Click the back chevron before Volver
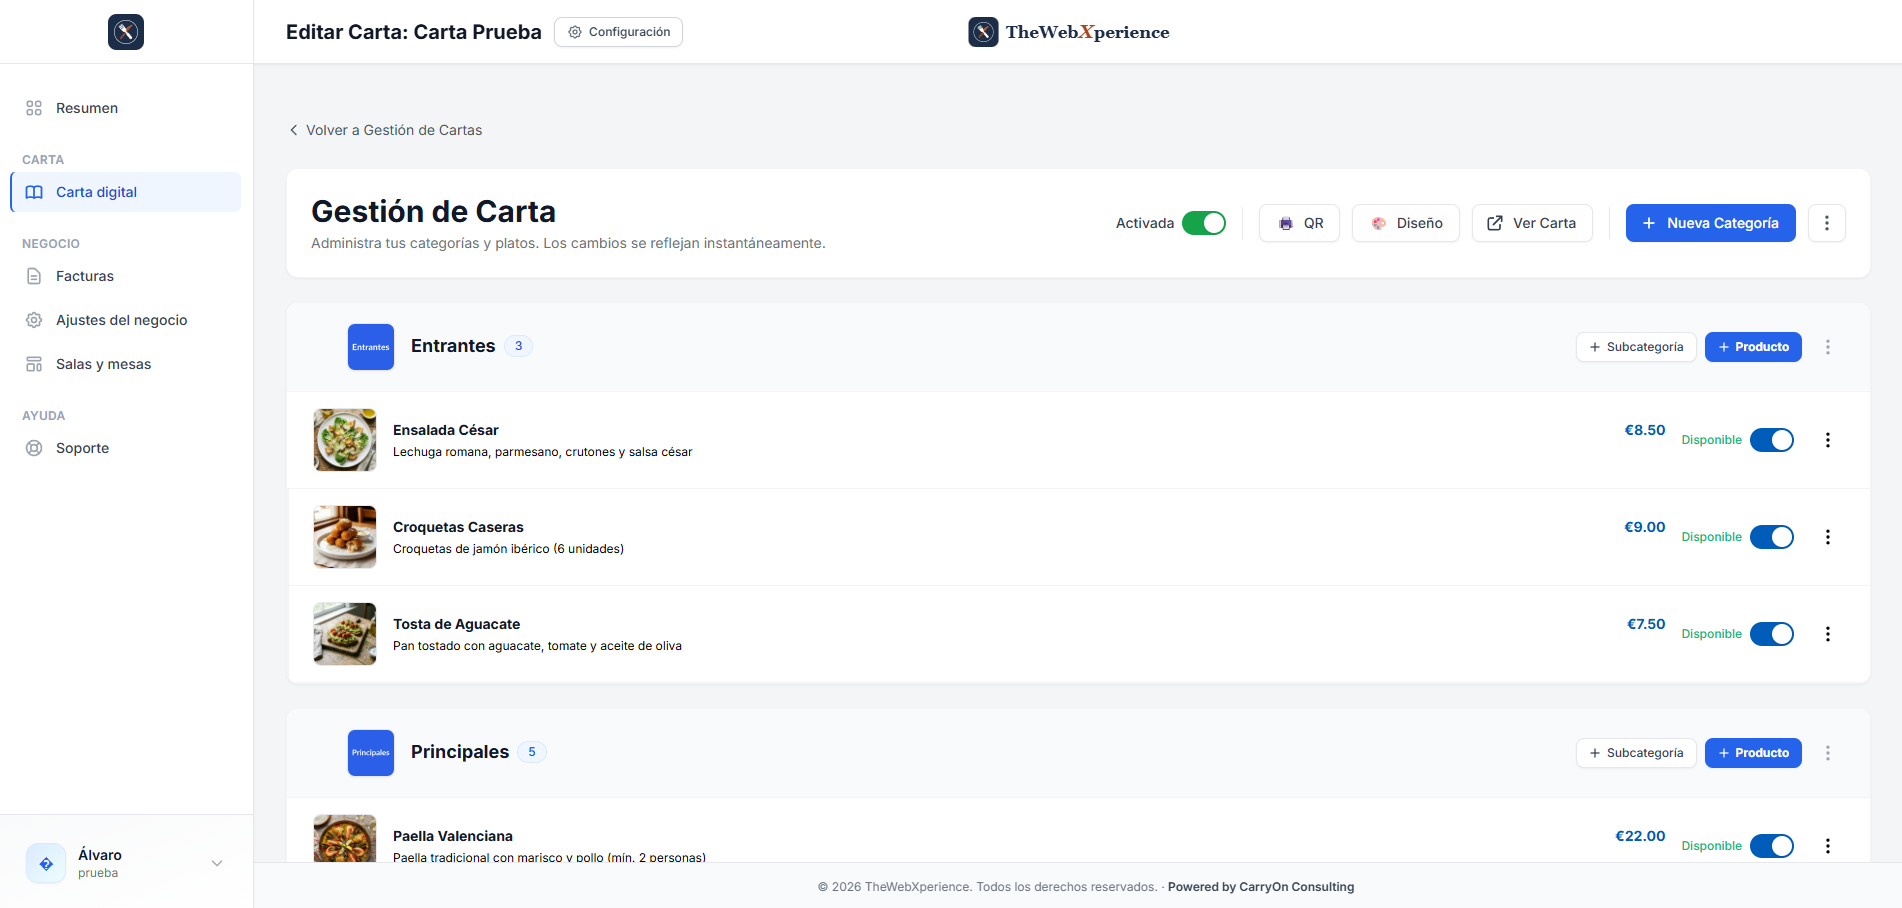Screen dimensions: 1902x908 pos(293,130)
